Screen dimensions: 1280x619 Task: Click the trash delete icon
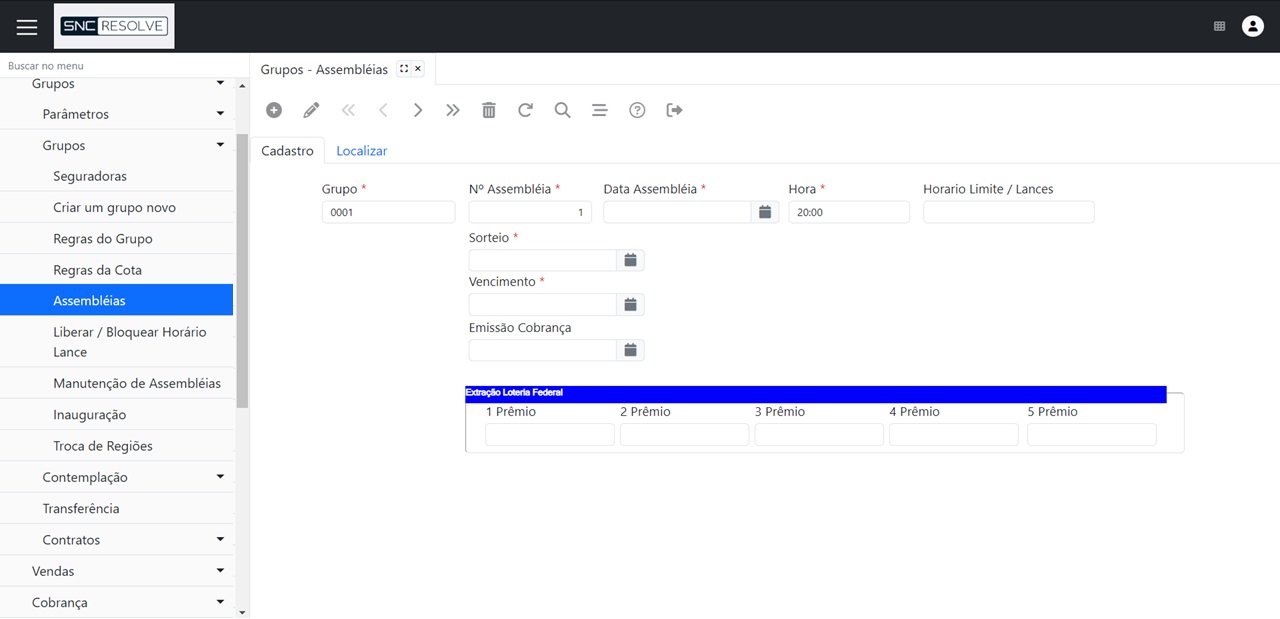pyautogui.click(x=489, y=110)
